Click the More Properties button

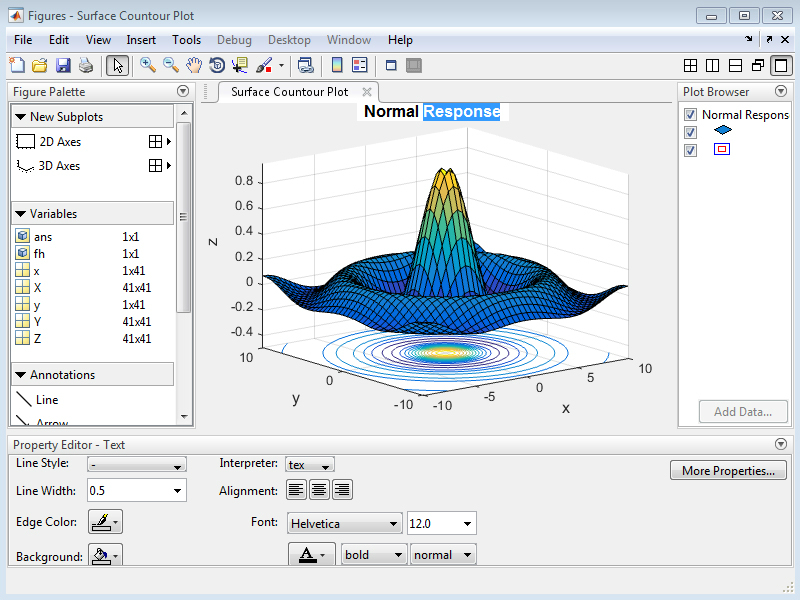[x=728, y=470]
